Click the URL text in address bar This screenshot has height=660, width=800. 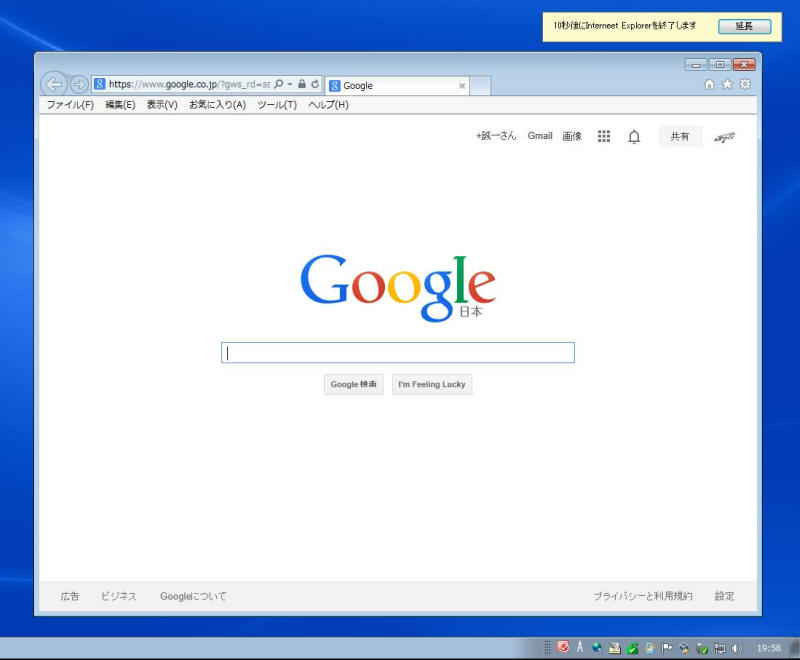pyautogui.click(x=189, y=84)
